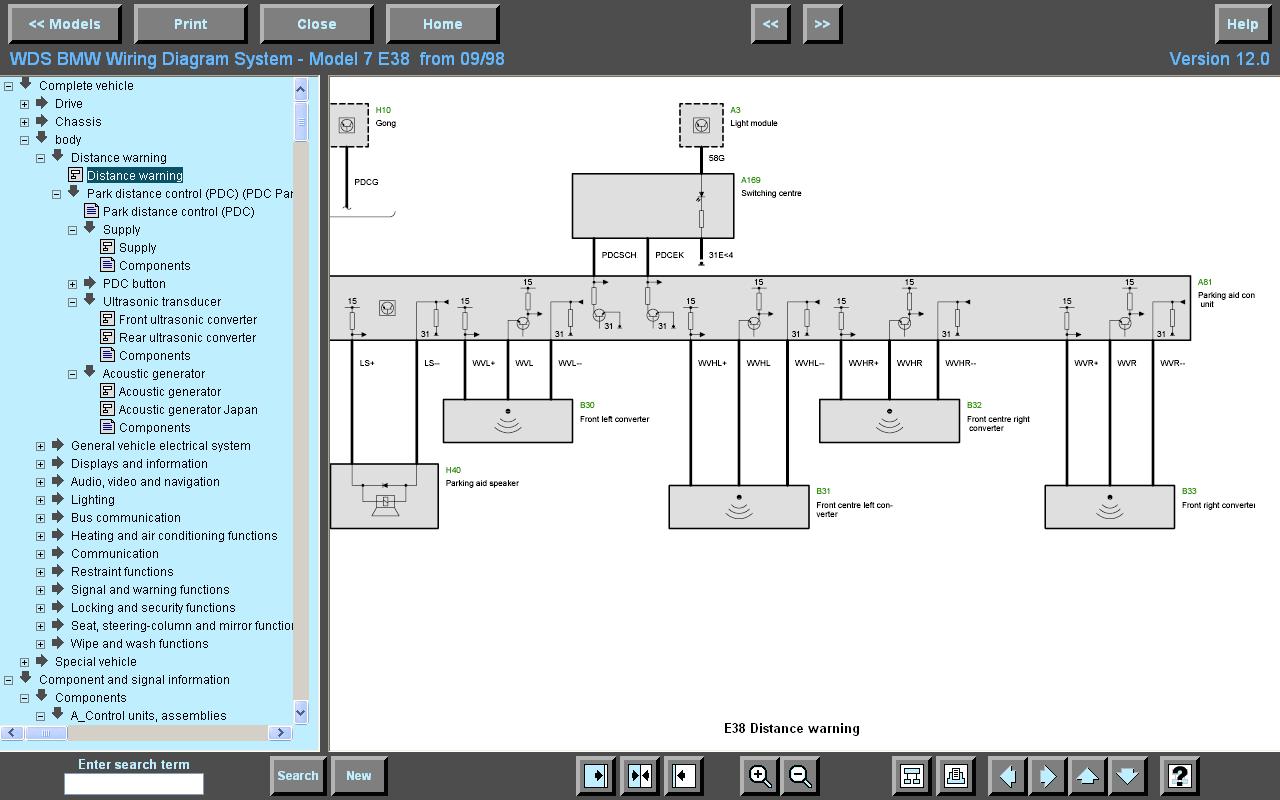This screenshot has width=1280, height=800.
Task: Click the Search button
Action: (x=297, y=776)
